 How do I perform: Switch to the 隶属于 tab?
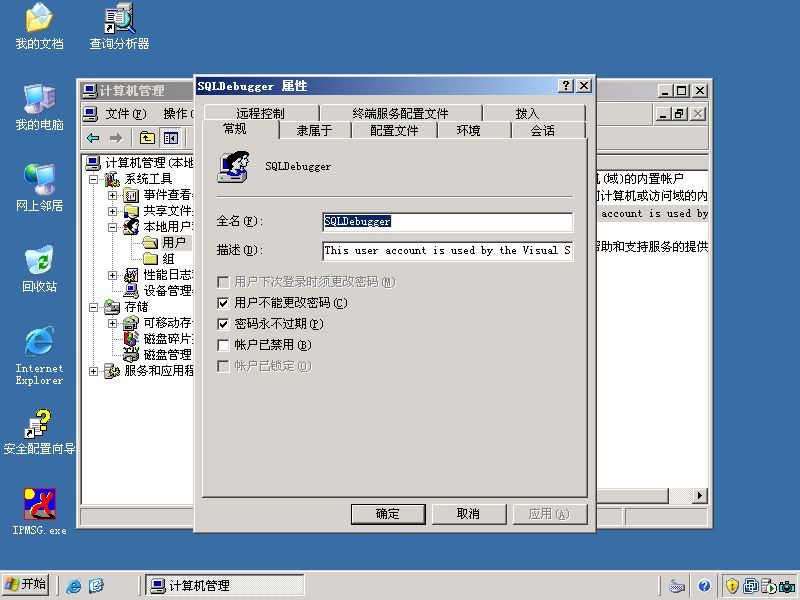pyautogui.click(x=314, y=131)
